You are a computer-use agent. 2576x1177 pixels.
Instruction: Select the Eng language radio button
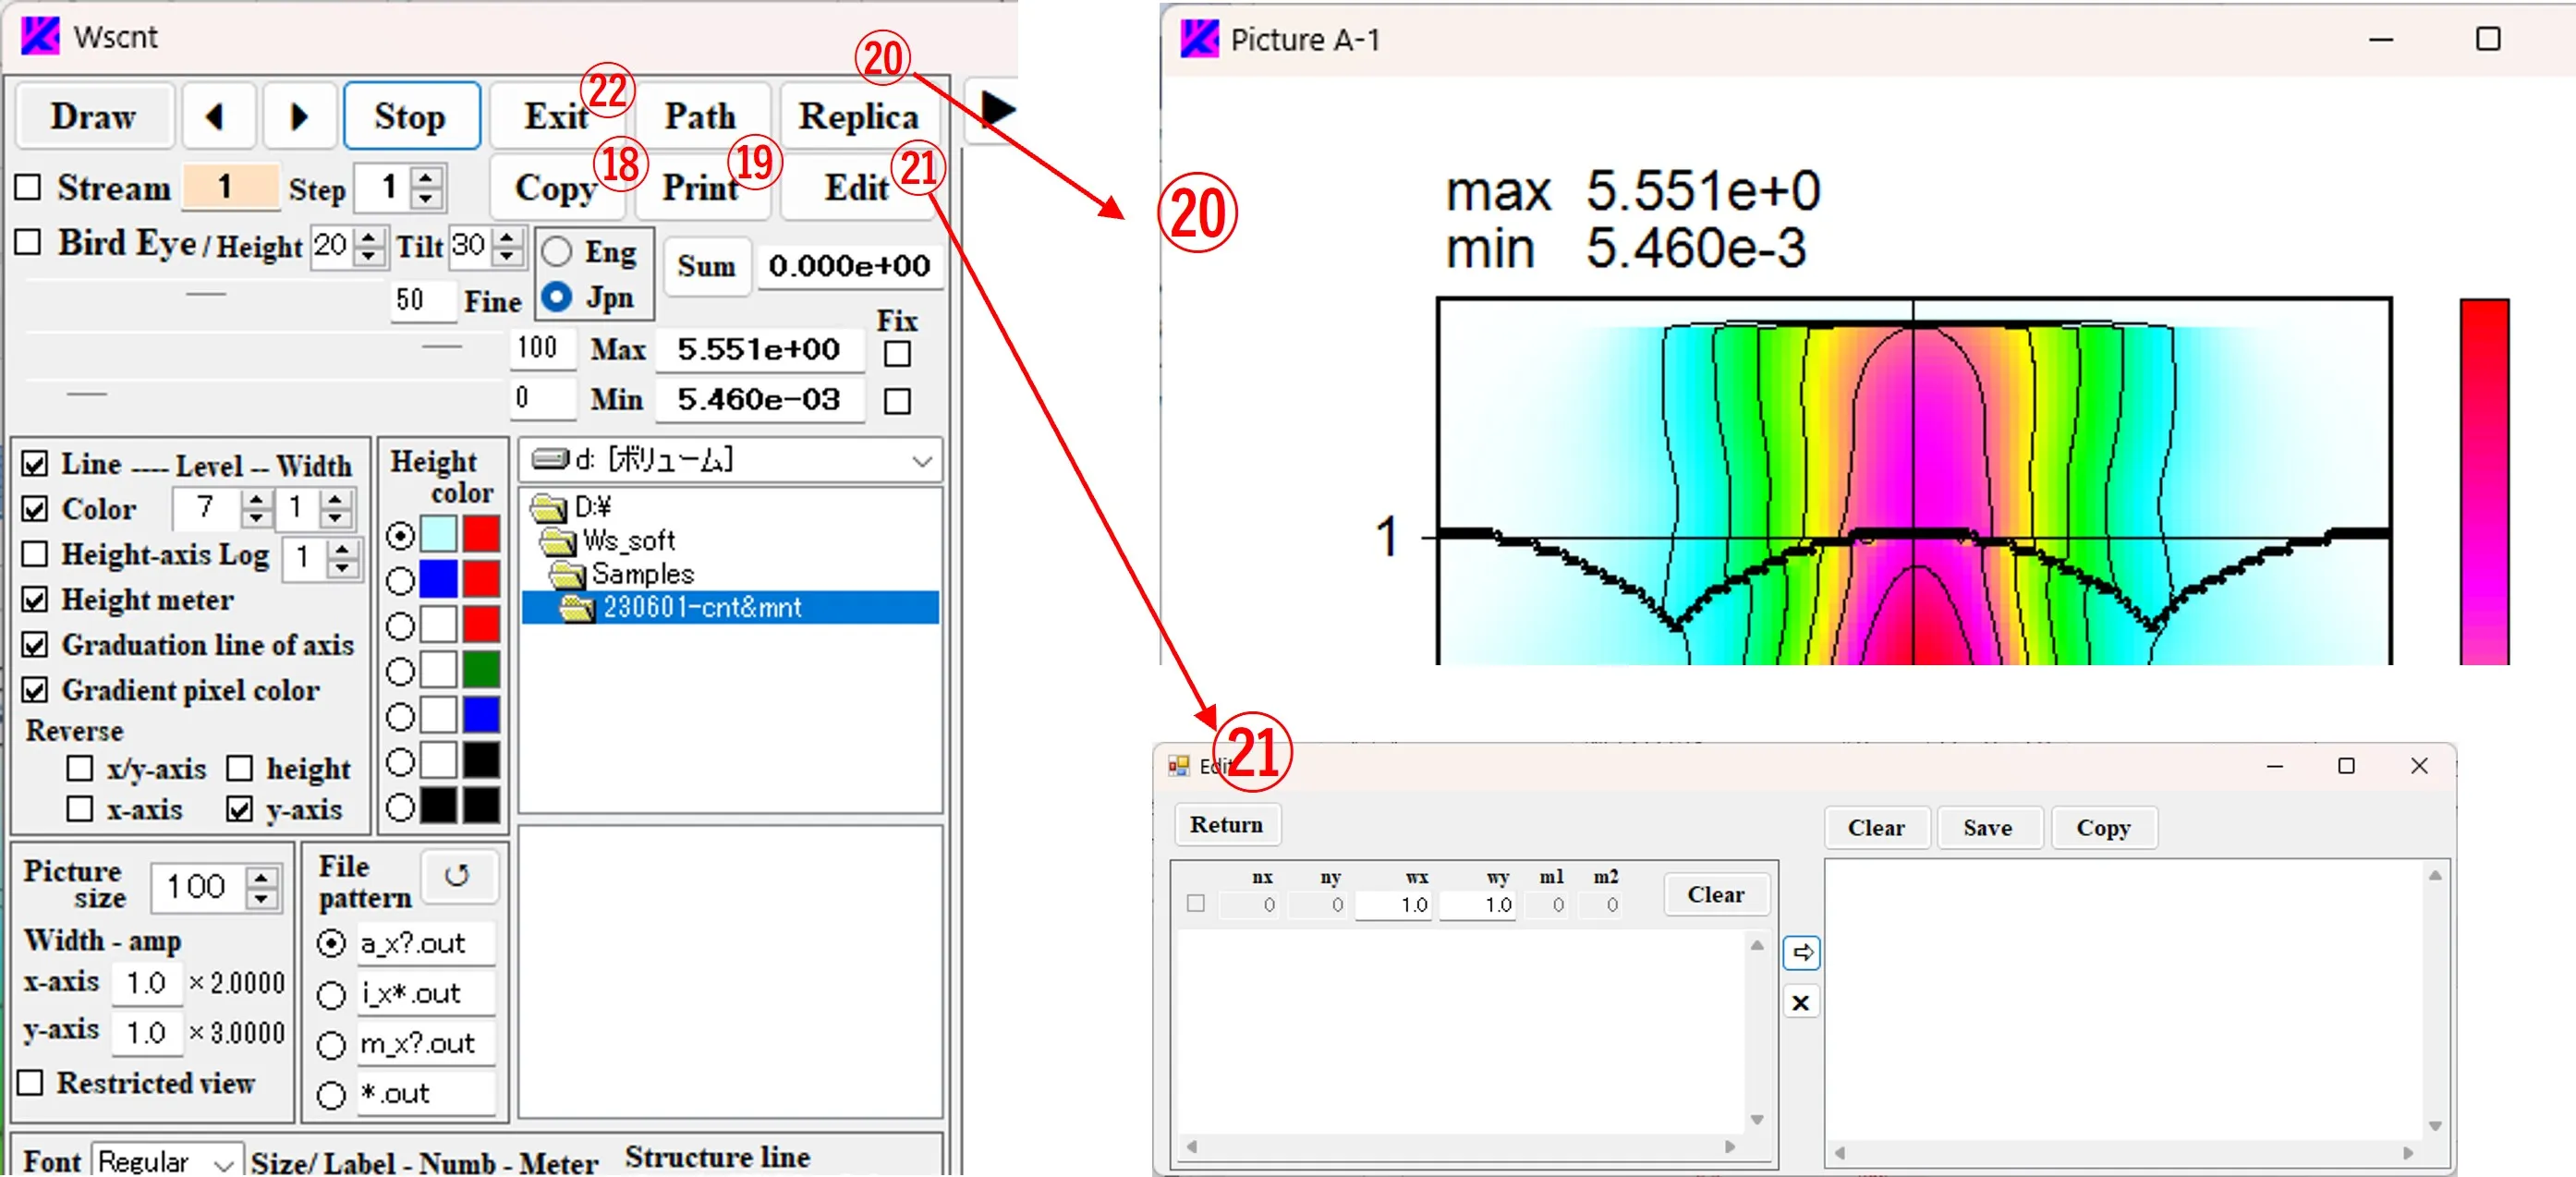pos(557,252)
